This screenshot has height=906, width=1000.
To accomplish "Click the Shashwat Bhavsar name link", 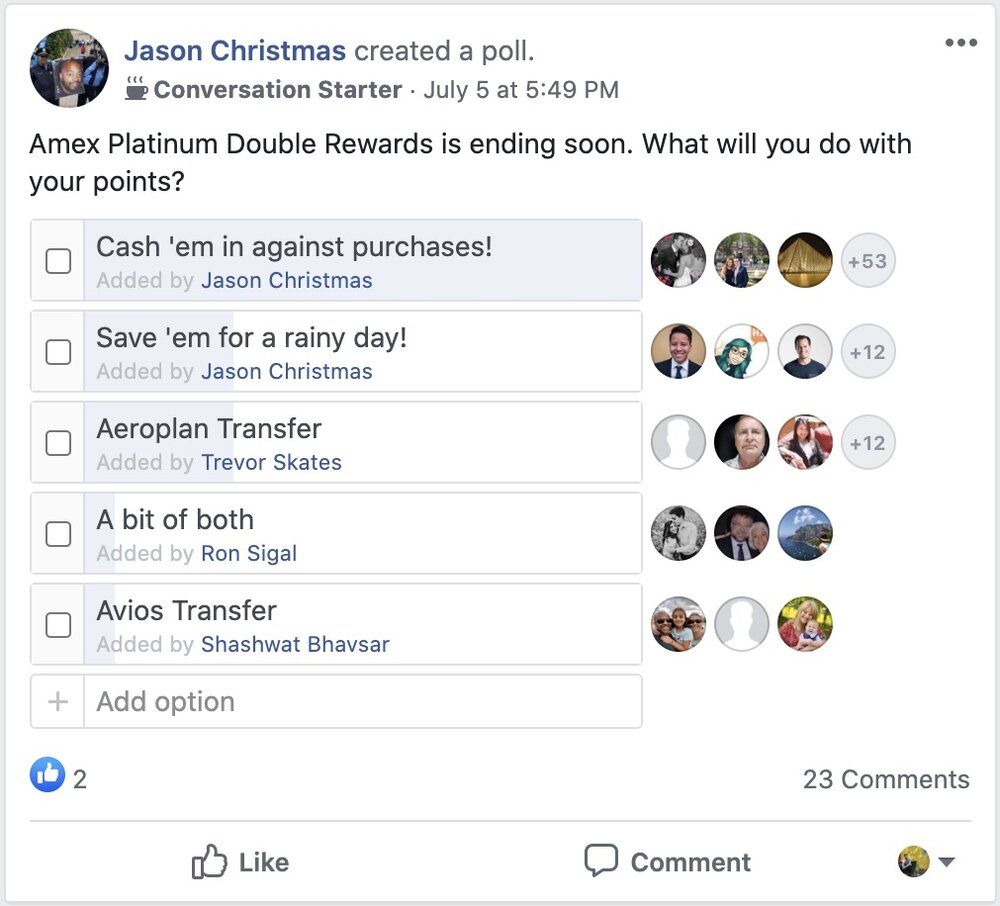I will pyautogui.click(x=295, y=645).
